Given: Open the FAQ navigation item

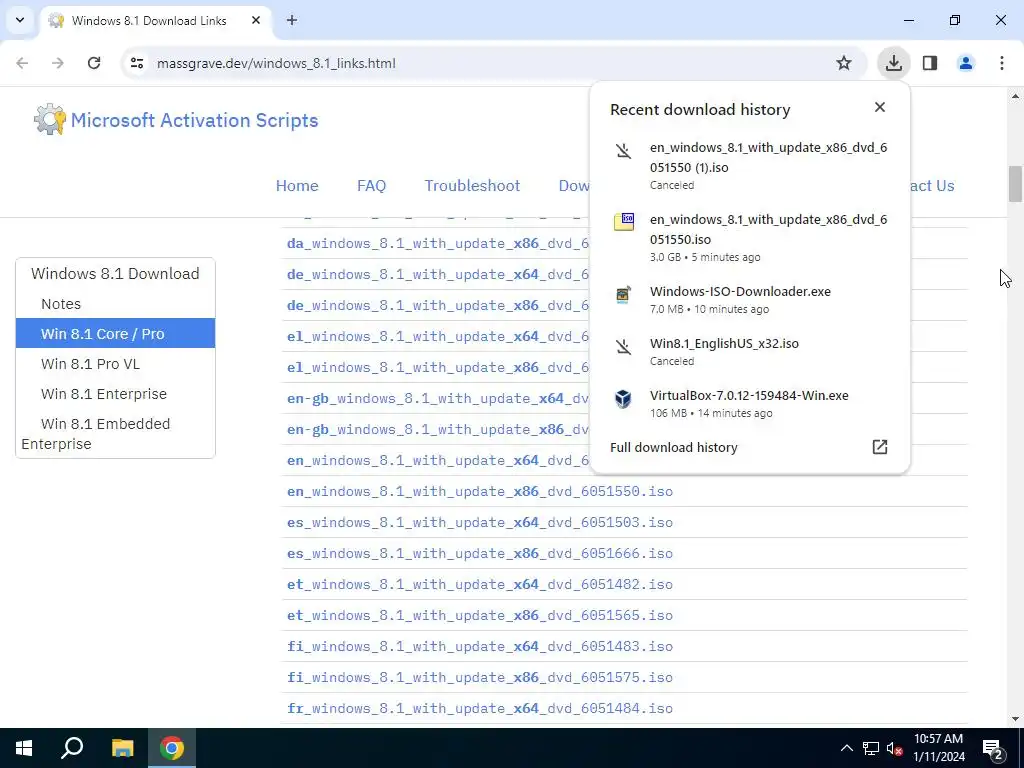Looking at the screenshot, I should point(372,185).
